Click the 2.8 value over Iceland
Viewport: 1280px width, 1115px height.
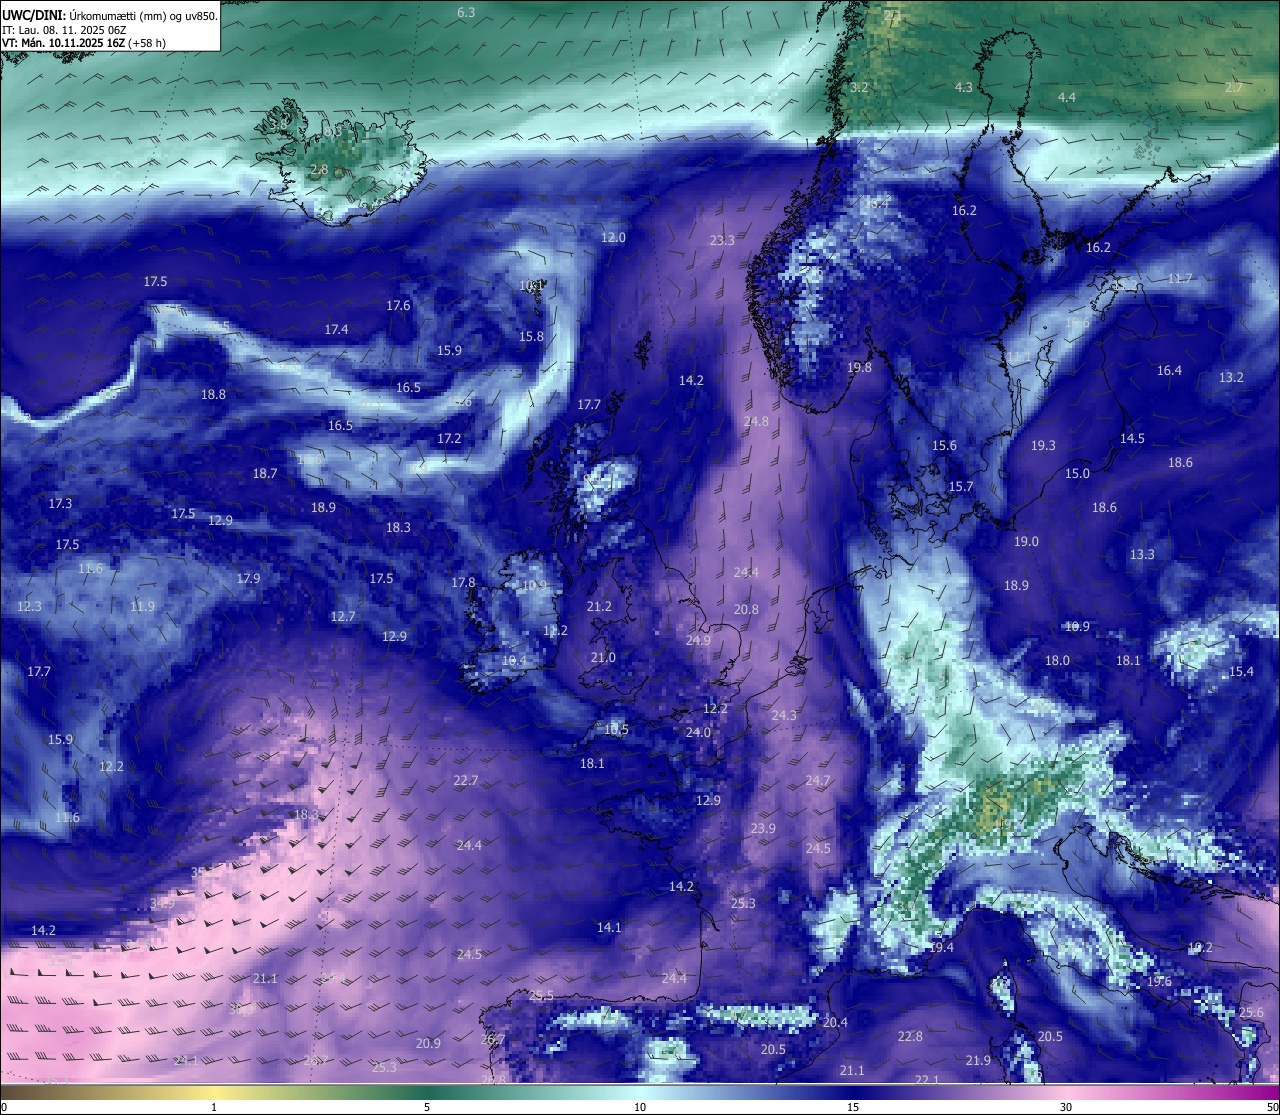319,170
